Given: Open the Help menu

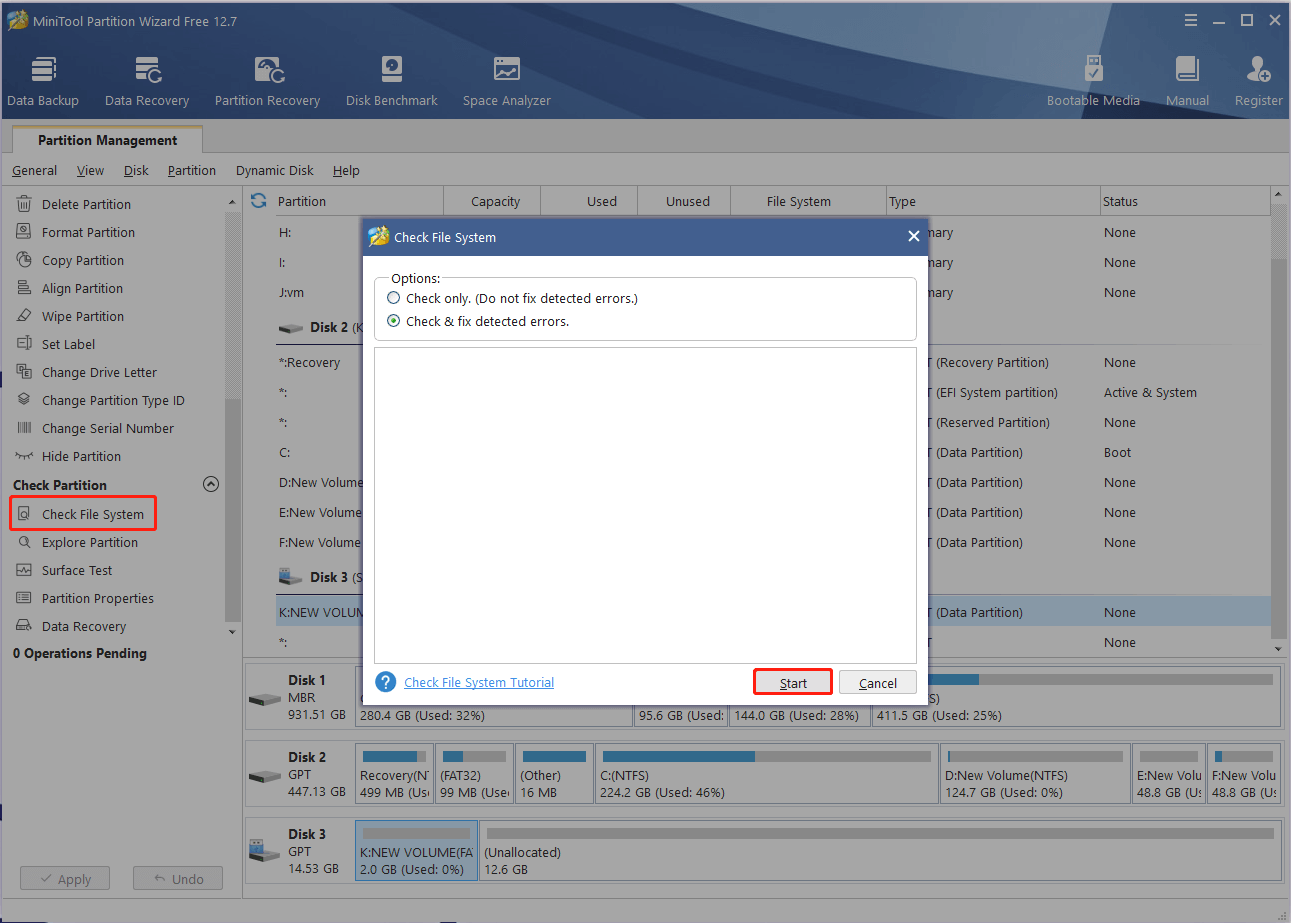Looking at the screenshot, I should 346,170.
